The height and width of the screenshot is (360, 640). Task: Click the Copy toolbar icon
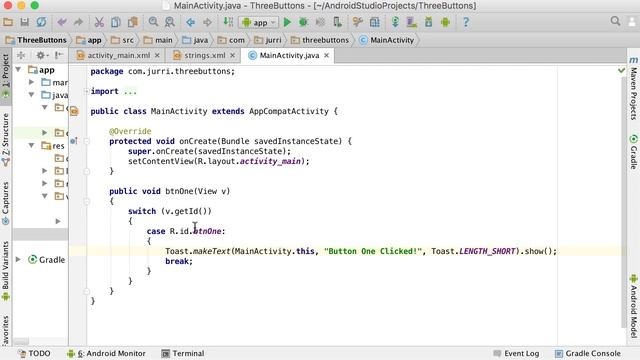coord(116,22)
